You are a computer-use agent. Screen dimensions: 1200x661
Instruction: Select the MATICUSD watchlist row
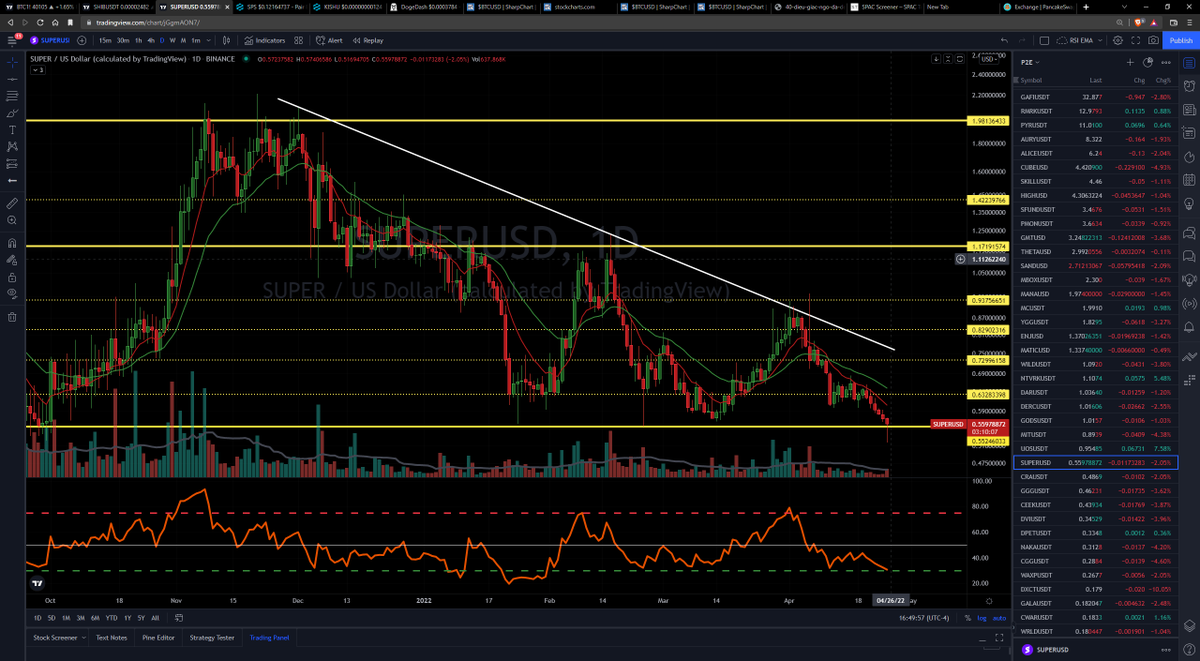1096,350
